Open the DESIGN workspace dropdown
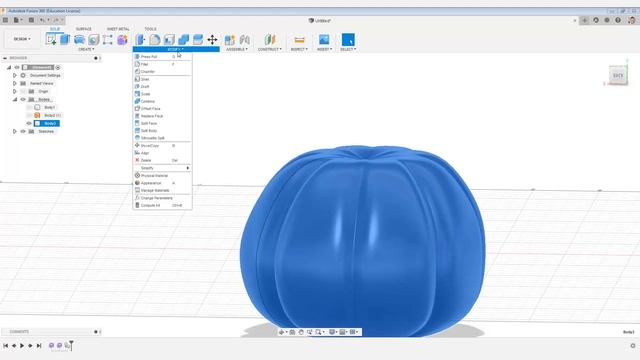This screenshot has height=360, width=640. [22, 39]
